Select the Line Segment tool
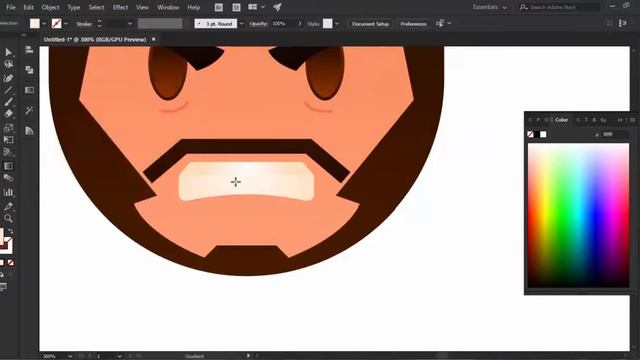Viewport: 640px width, 360px height. coord(8,90)
